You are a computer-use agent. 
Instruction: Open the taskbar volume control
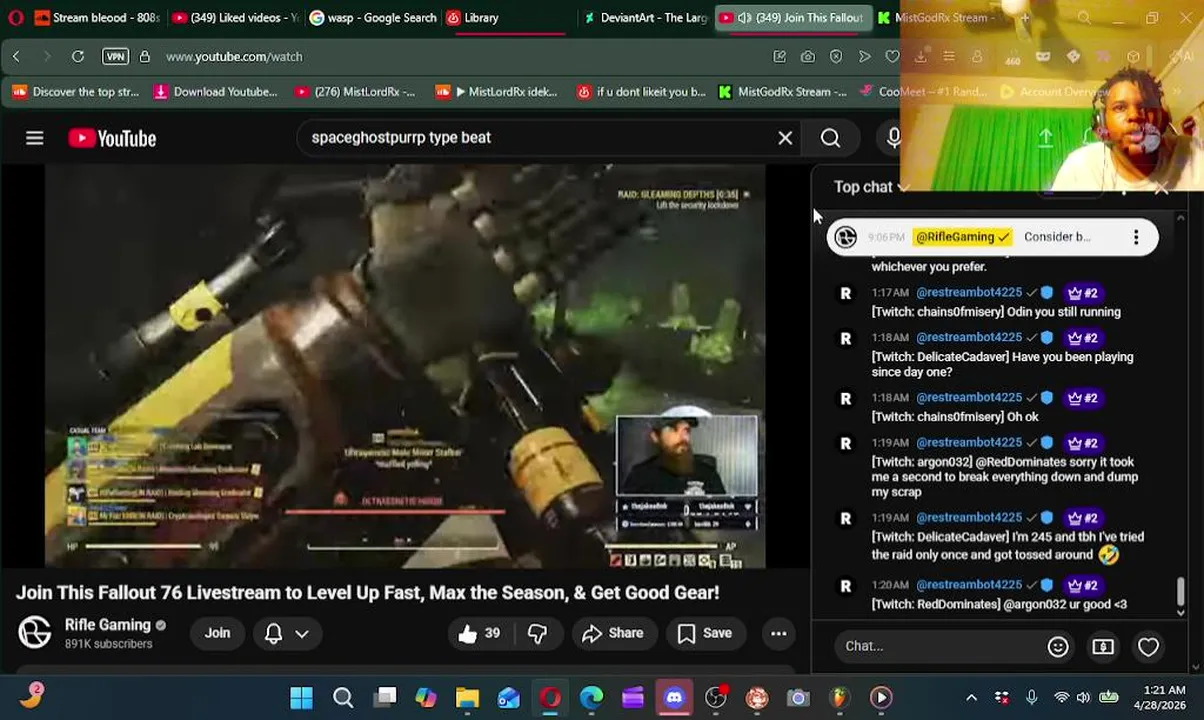(1083, 698)
